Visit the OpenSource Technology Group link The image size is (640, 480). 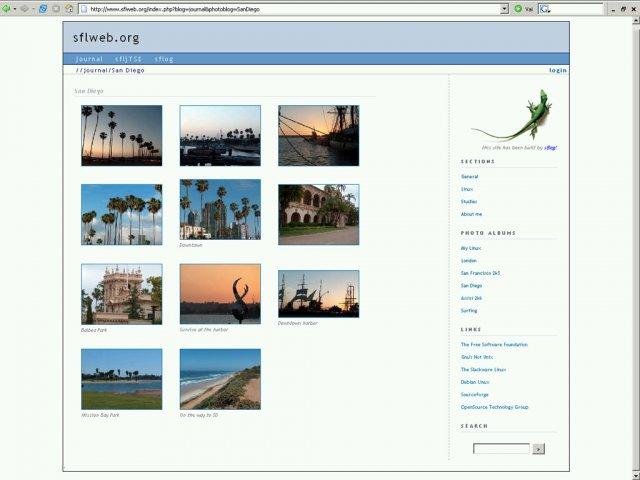pyautogui.click(x=495, y=407)
